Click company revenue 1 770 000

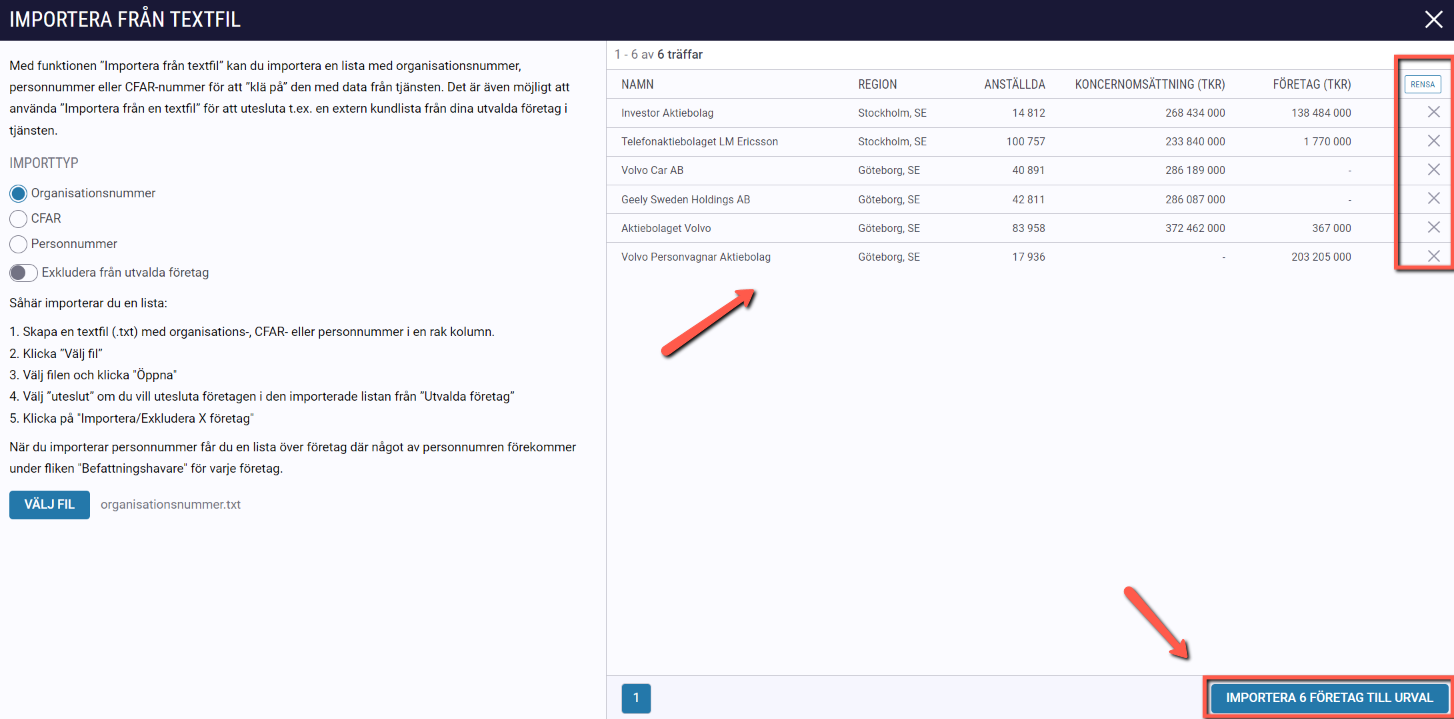(1328, 141)
